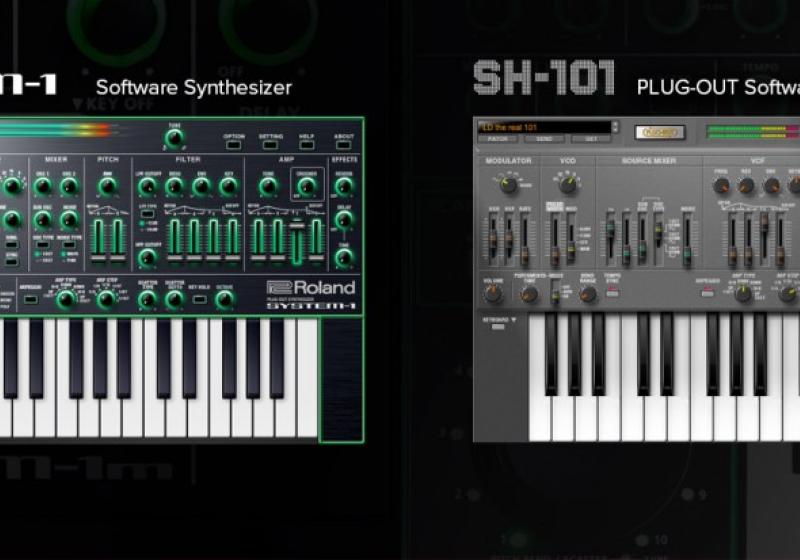Screen dimensions: 800x560
Task: Click the About button on System-1
Action: [343, 144]
